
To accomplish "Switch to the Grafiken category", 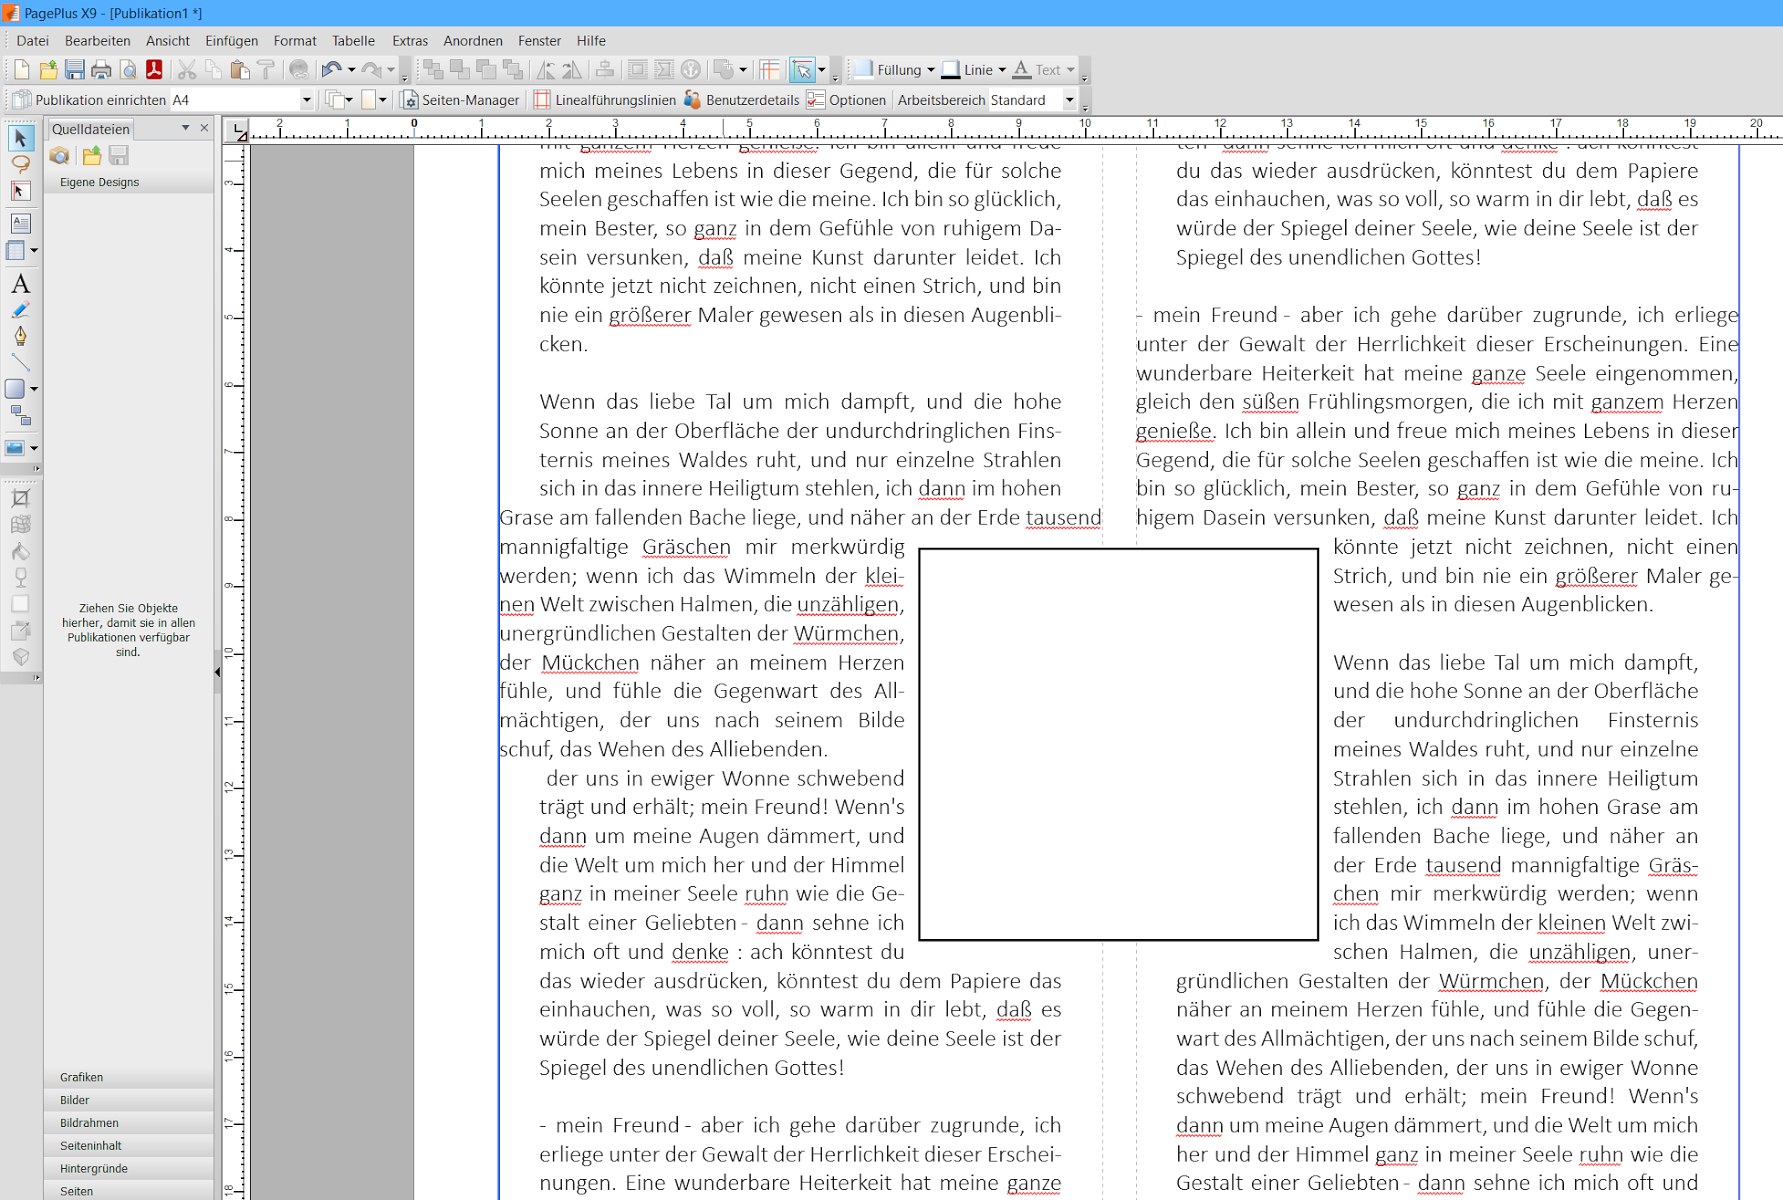I will (129, 1077).
